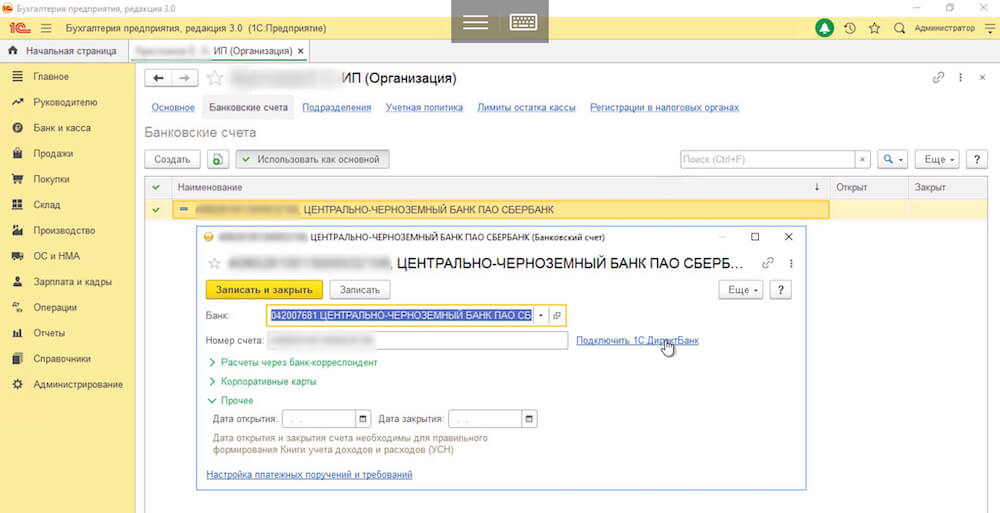Go to Начальная страница tab
1000x513 pixels.
64,50
